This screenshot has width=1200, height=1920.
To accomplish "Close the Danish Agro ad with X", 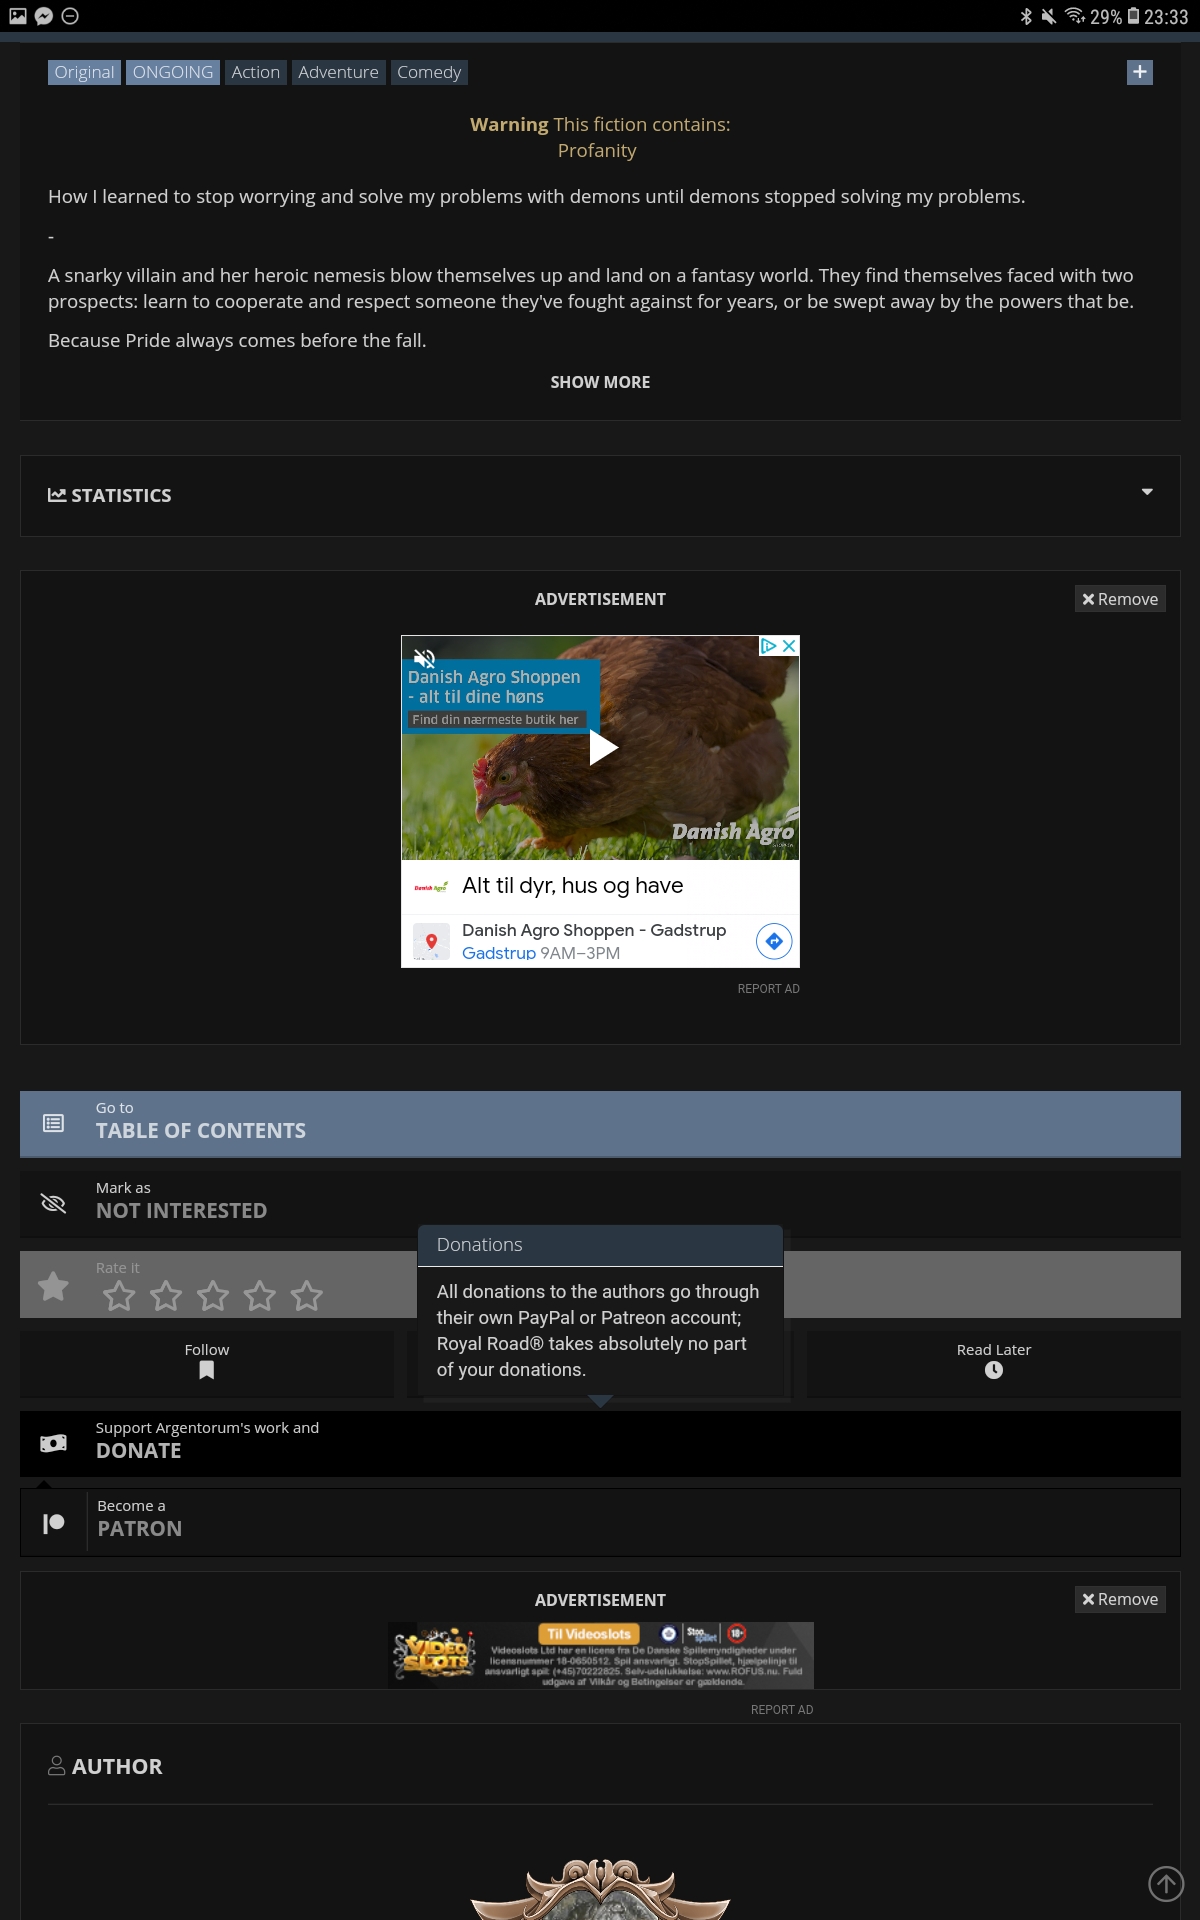I will 789,646.
